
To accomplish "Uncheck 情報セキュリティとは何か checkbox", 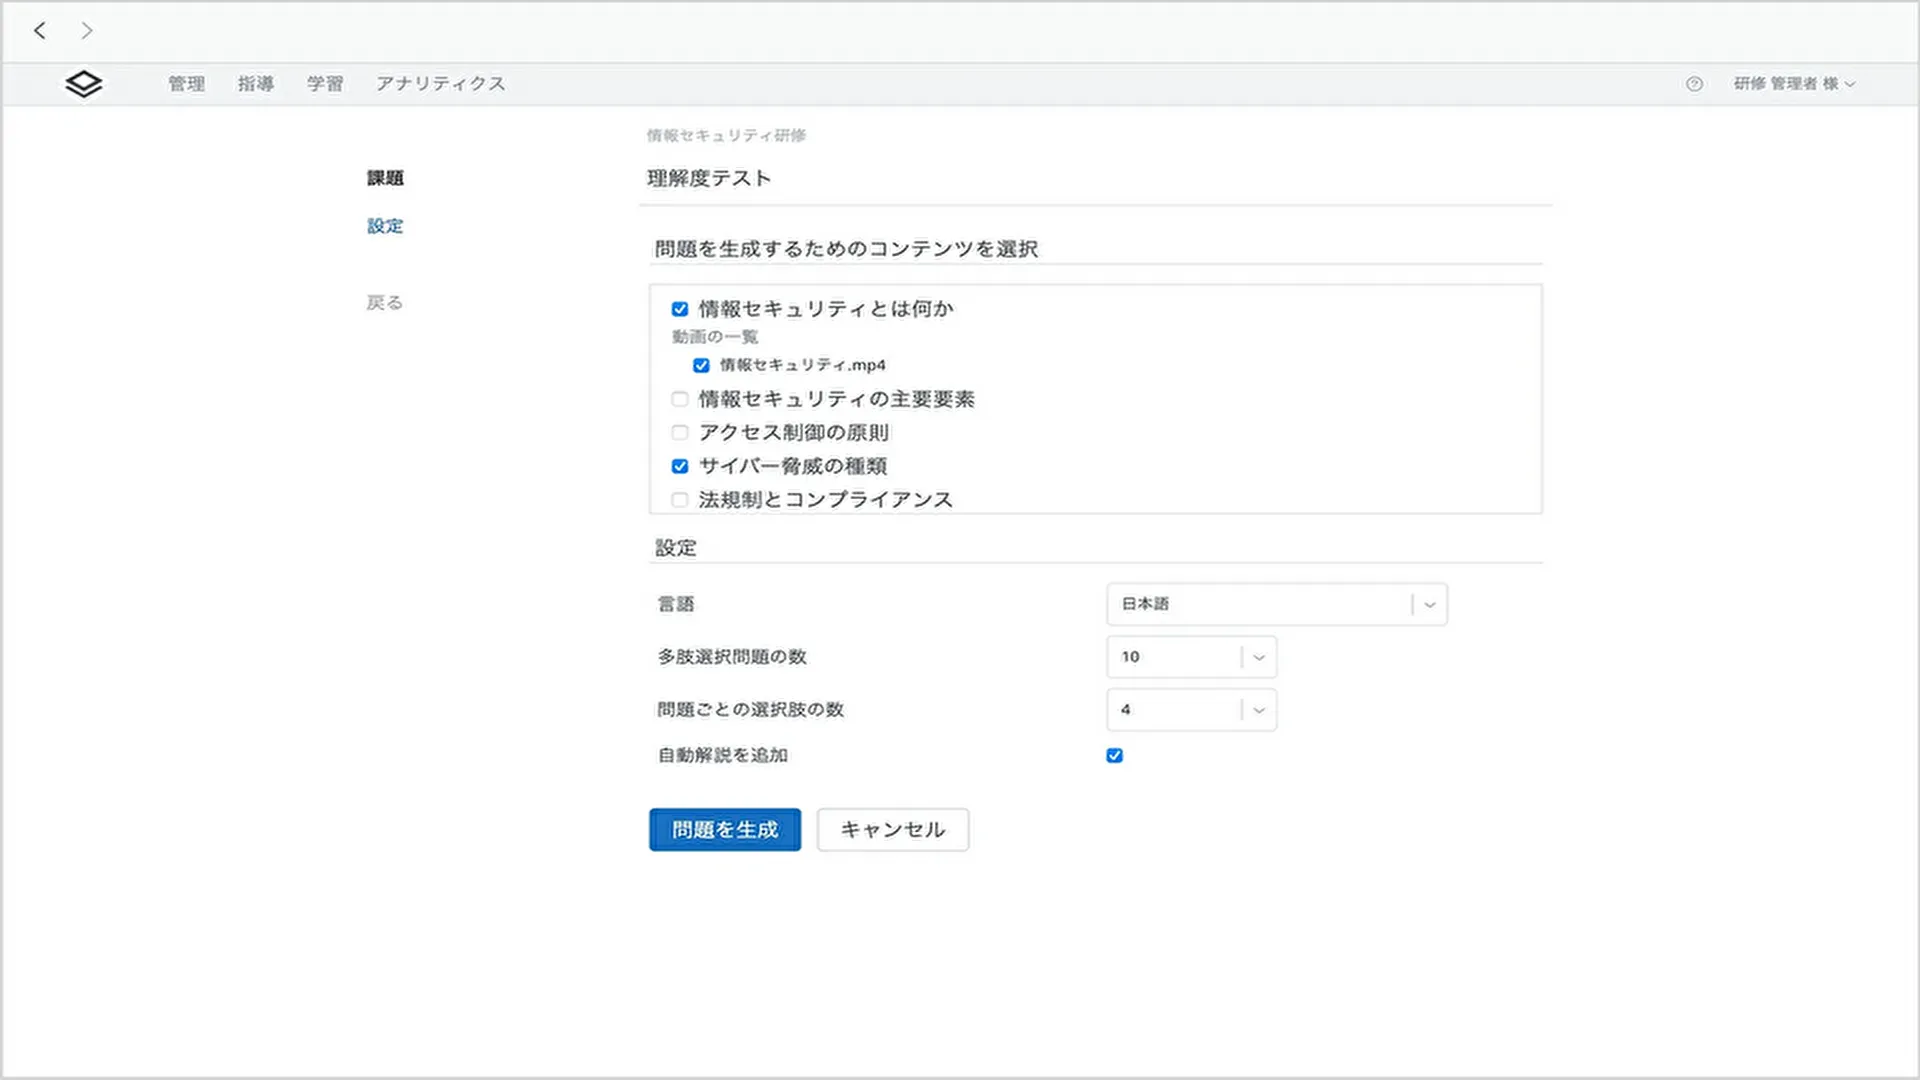I will [680, 309].
